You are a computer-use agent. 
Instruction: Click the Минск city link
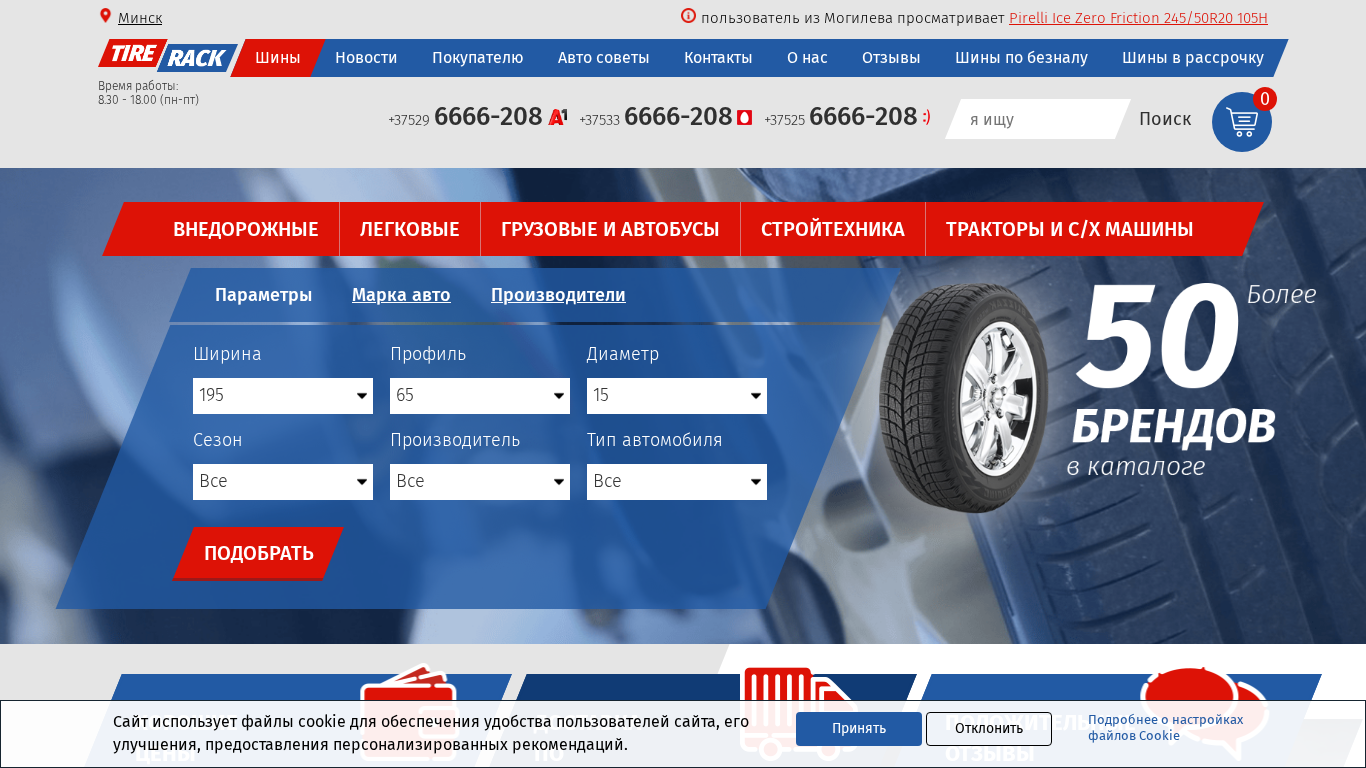coord(140,18)
